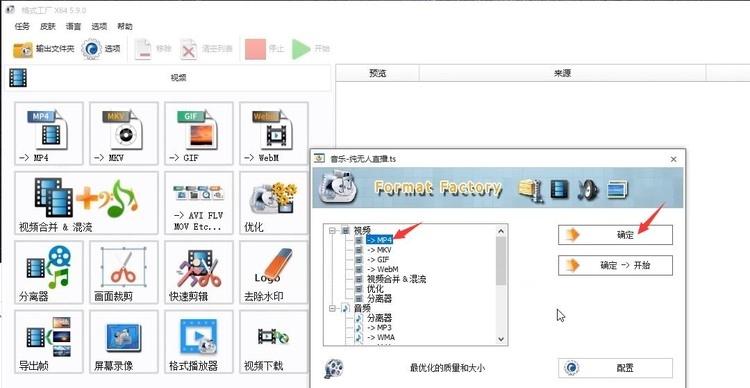This screenshot has width=750, height=388.
Task: Open the 皮肤 menu
Action: 48,26
